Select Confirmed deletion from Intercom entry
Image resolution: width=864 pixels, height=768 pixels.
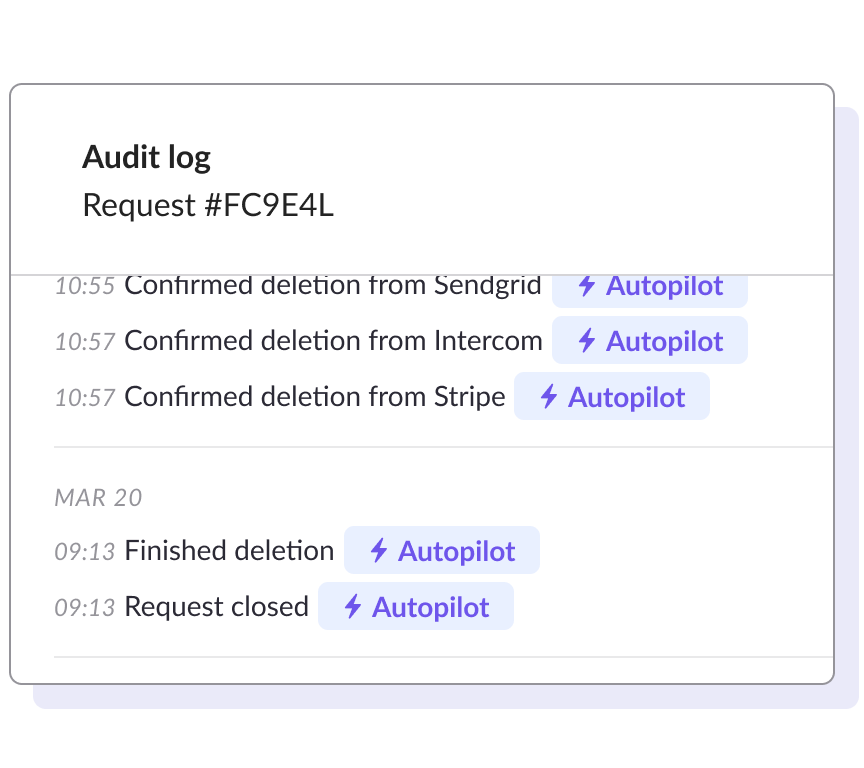pyautogui.click(x=333, y=341)
